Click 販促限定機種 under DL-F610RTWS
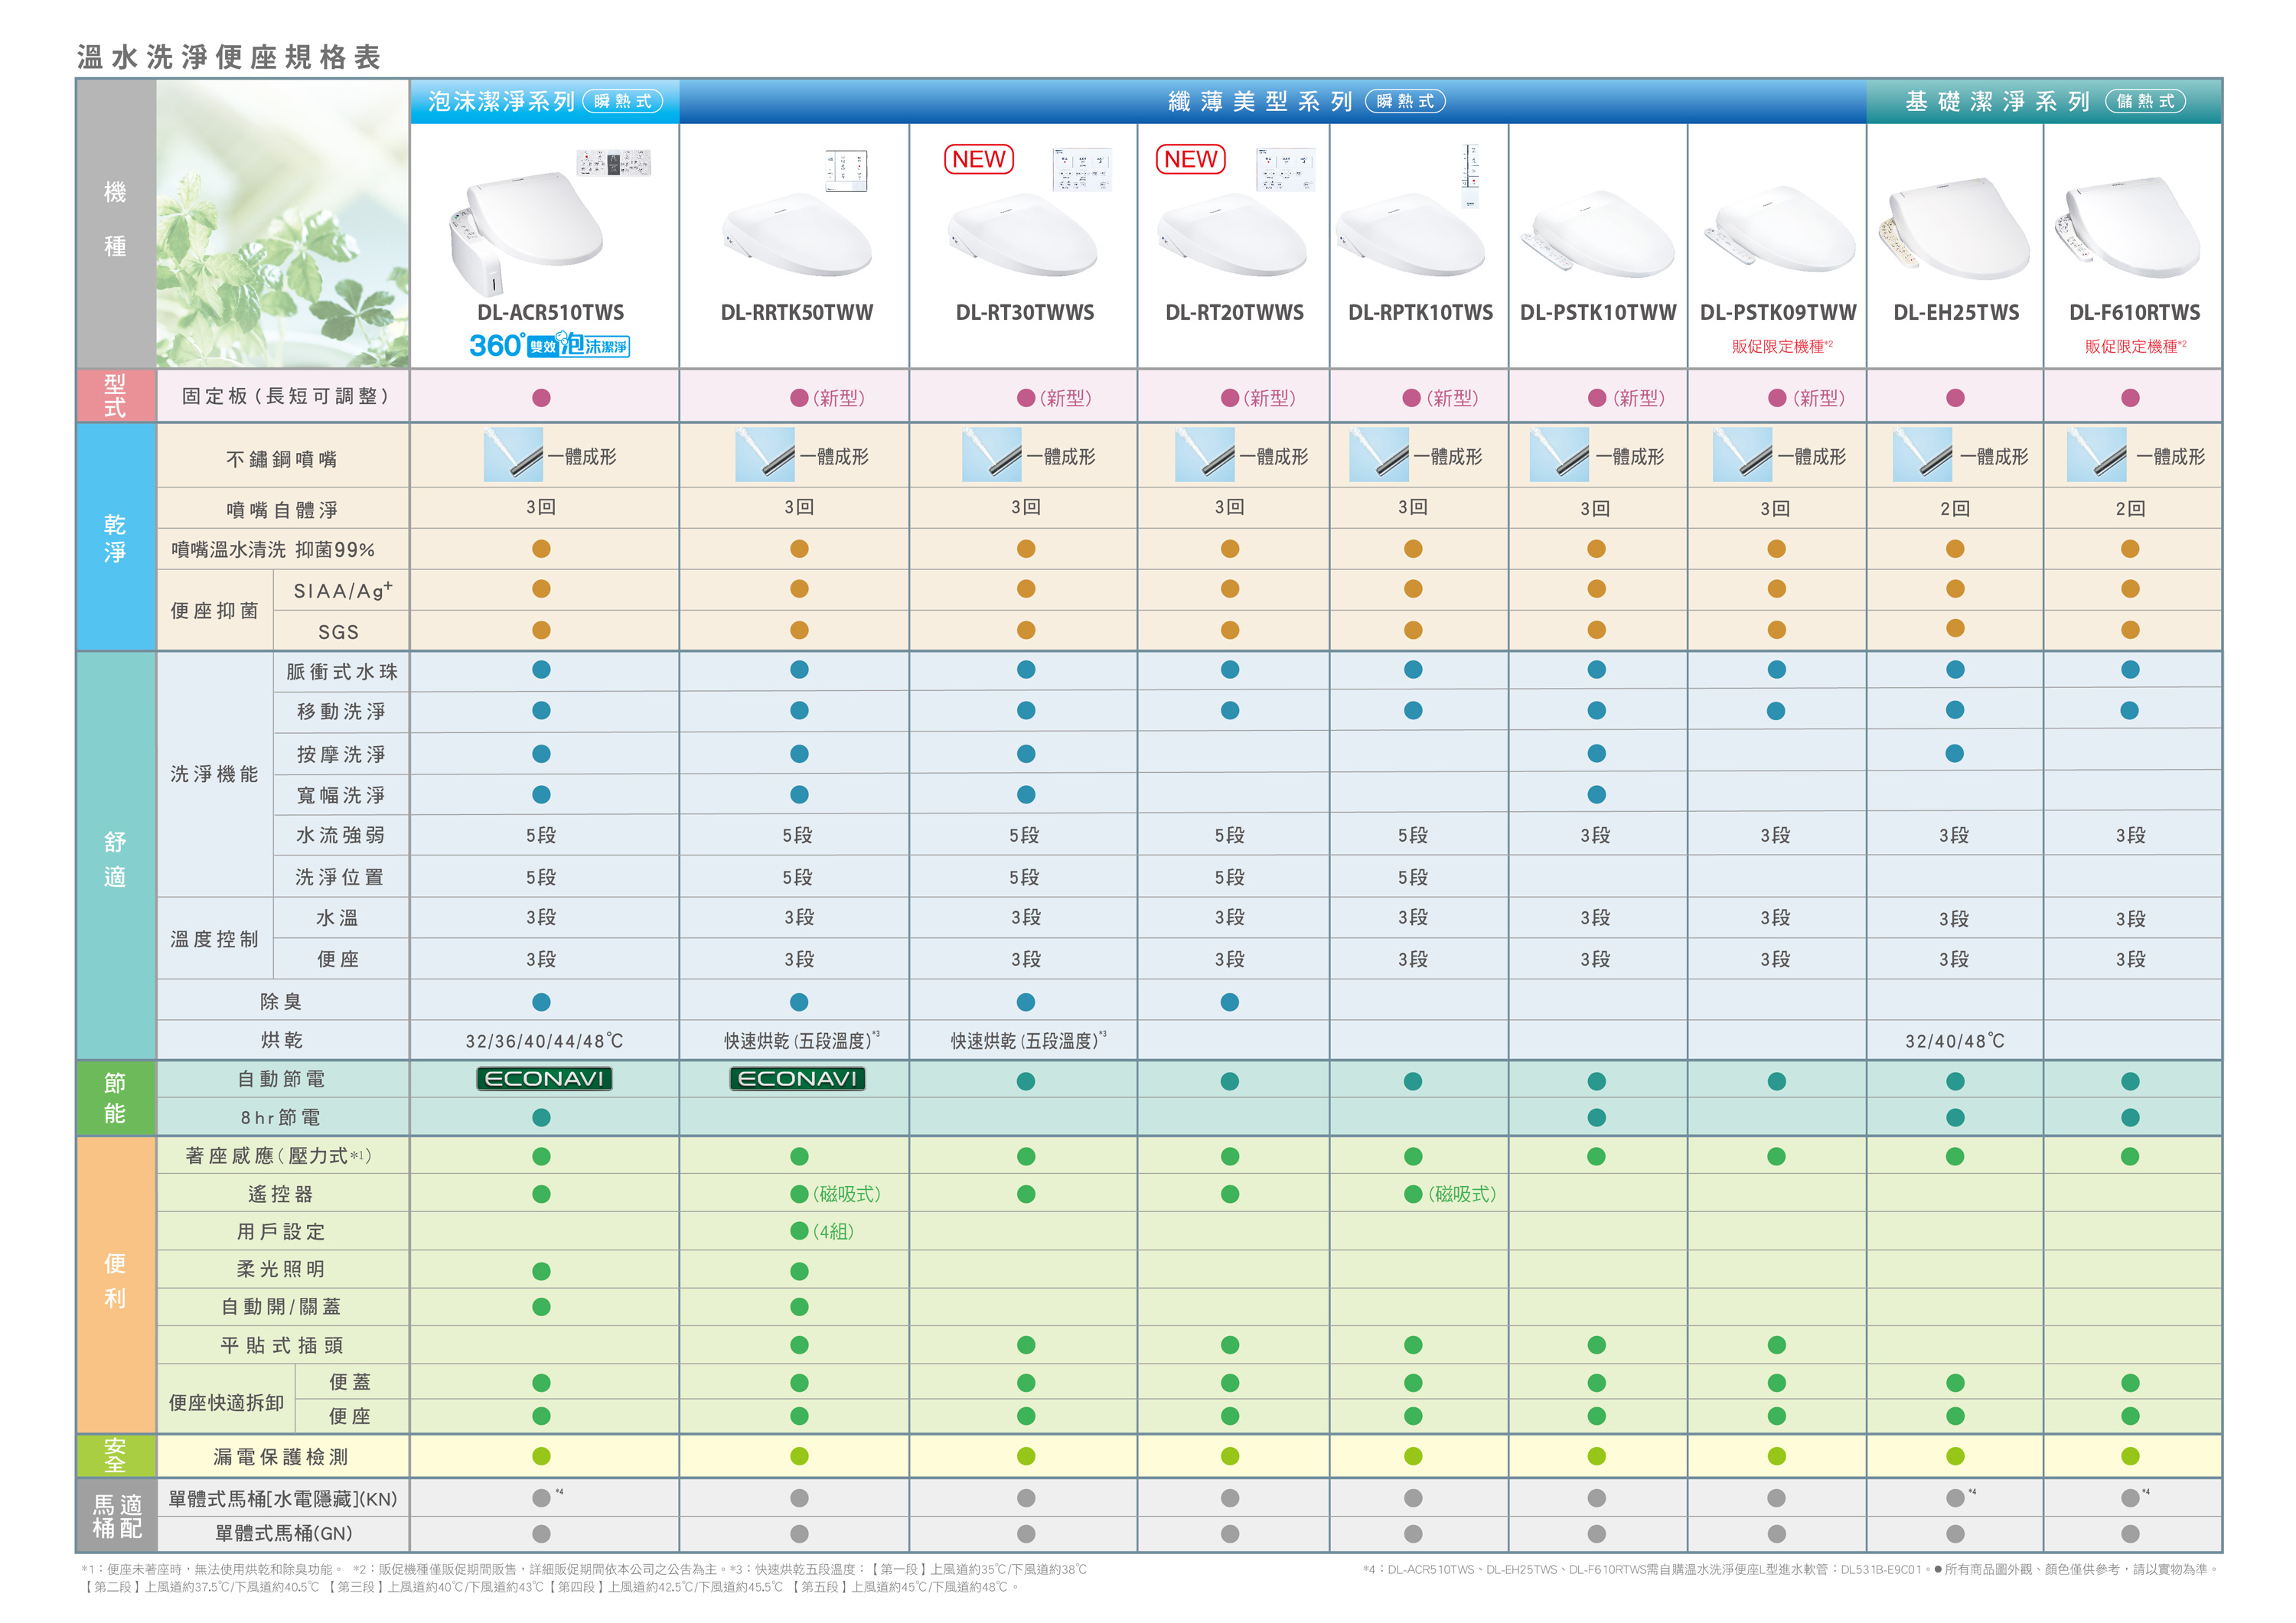This screenshot has width=2296, height=1623. pyautogui.click(x=2135, y=346)
